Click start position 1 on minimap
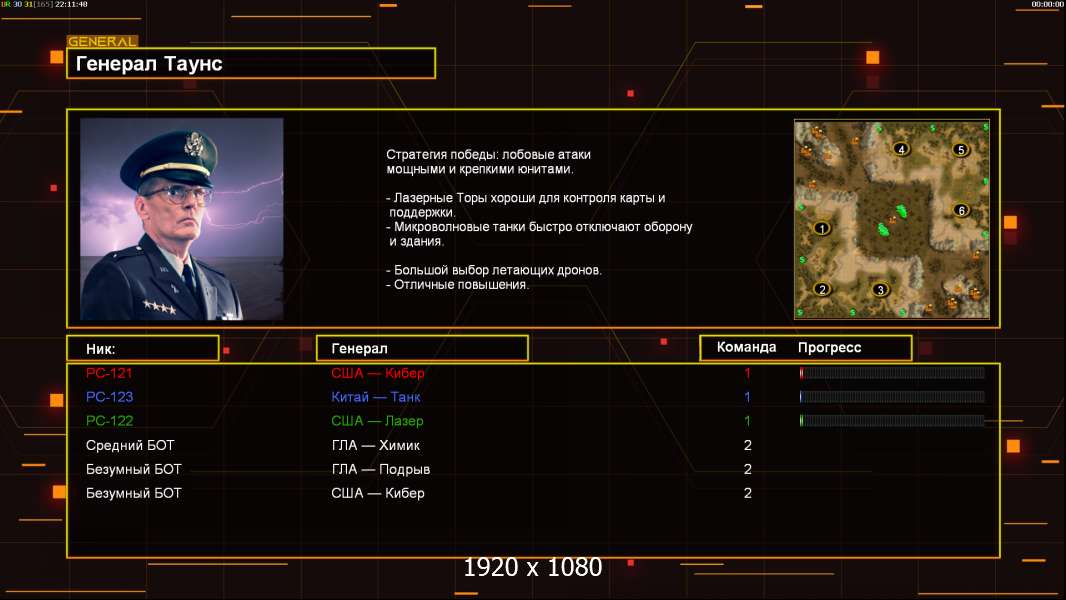The image size is (1066, 600). point(821,228)
